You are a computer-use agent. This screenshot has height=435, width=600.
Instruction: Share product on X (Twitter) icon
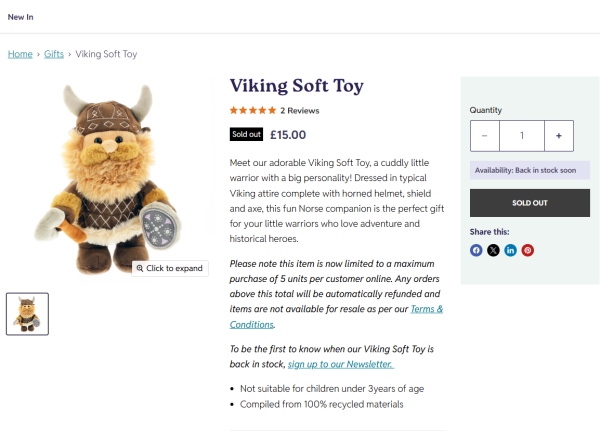(x=493, y=251)
